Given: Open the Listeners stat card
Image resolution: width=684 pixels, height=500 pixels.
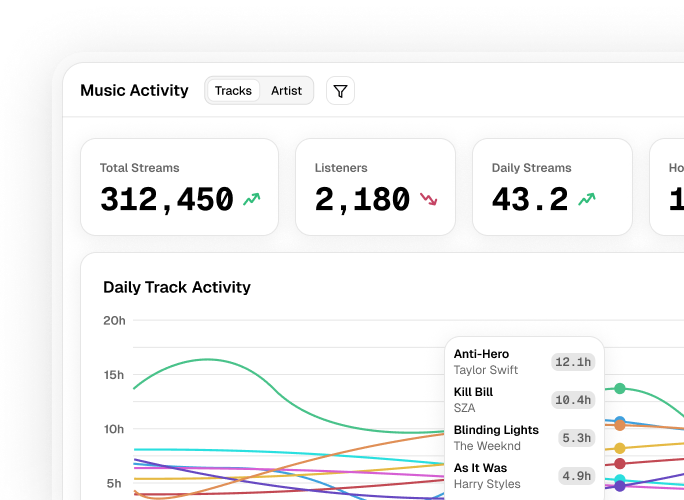Looking at the screenshot, I should [x=376, y=187].
